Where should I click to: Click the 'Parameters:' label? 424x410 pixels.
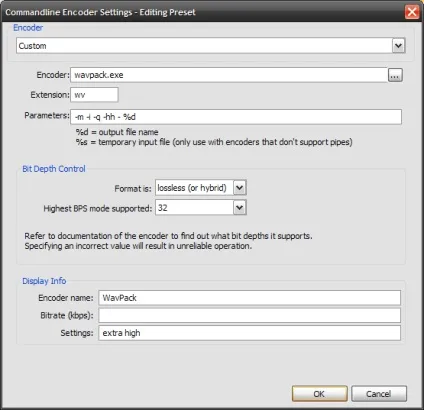pyautogui.click(x=47, y=116)
